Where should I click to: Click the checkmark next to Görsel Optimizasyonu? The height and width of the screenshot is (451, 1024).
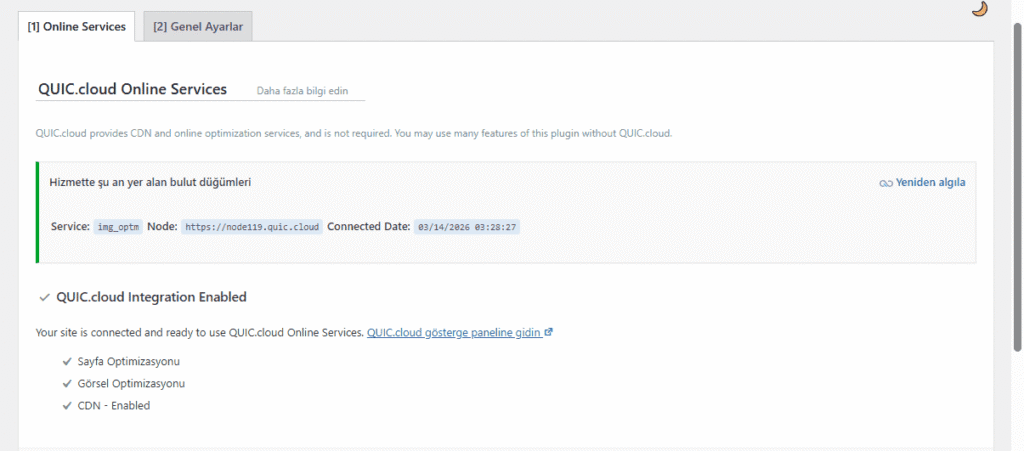click(x=67, y=383)
